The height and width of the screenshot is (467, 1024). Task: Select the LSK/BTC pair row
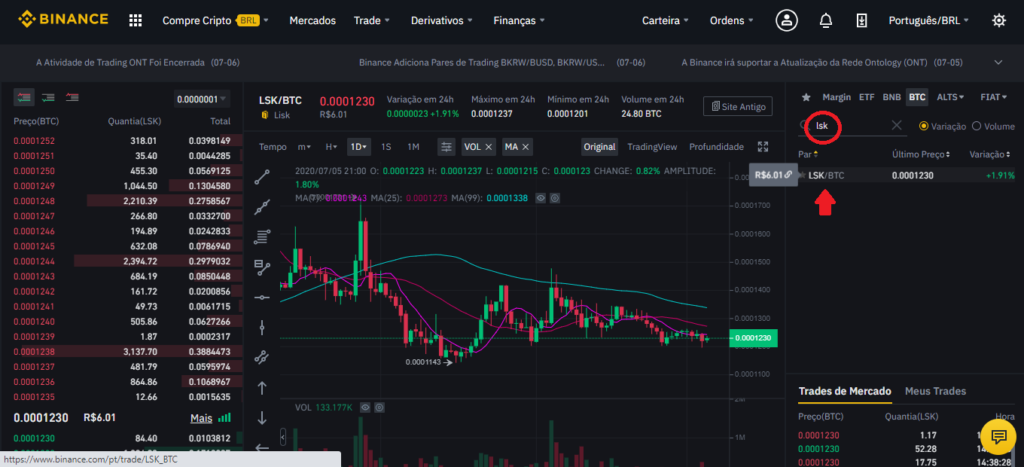pyautogui.click(x=907, y=176)
